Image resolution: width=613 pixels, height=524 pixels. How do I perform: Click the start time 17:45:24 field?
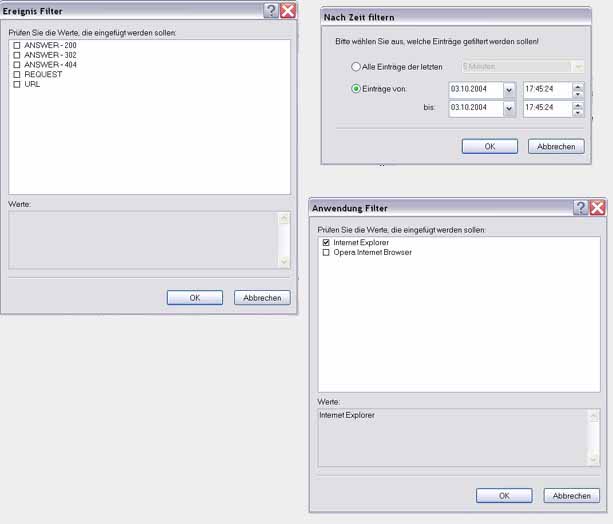coord(546,89)
